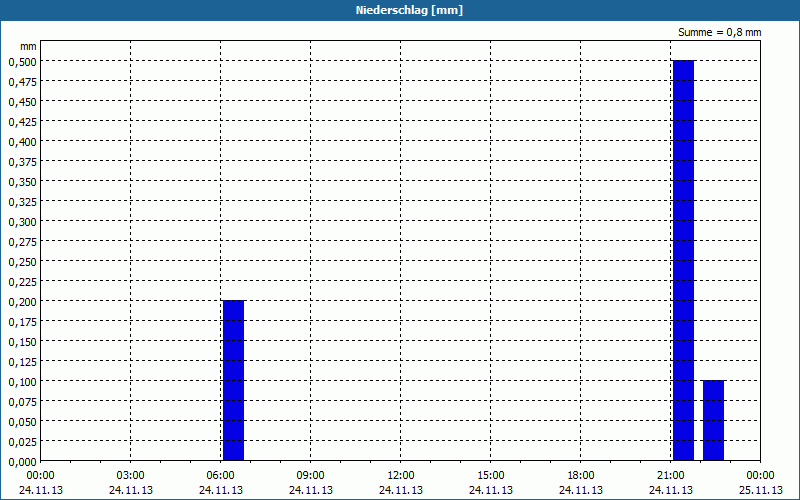Click the 09:00 time axis label
This screenshot has width=800, height=500.
click(x=311, y=476)
